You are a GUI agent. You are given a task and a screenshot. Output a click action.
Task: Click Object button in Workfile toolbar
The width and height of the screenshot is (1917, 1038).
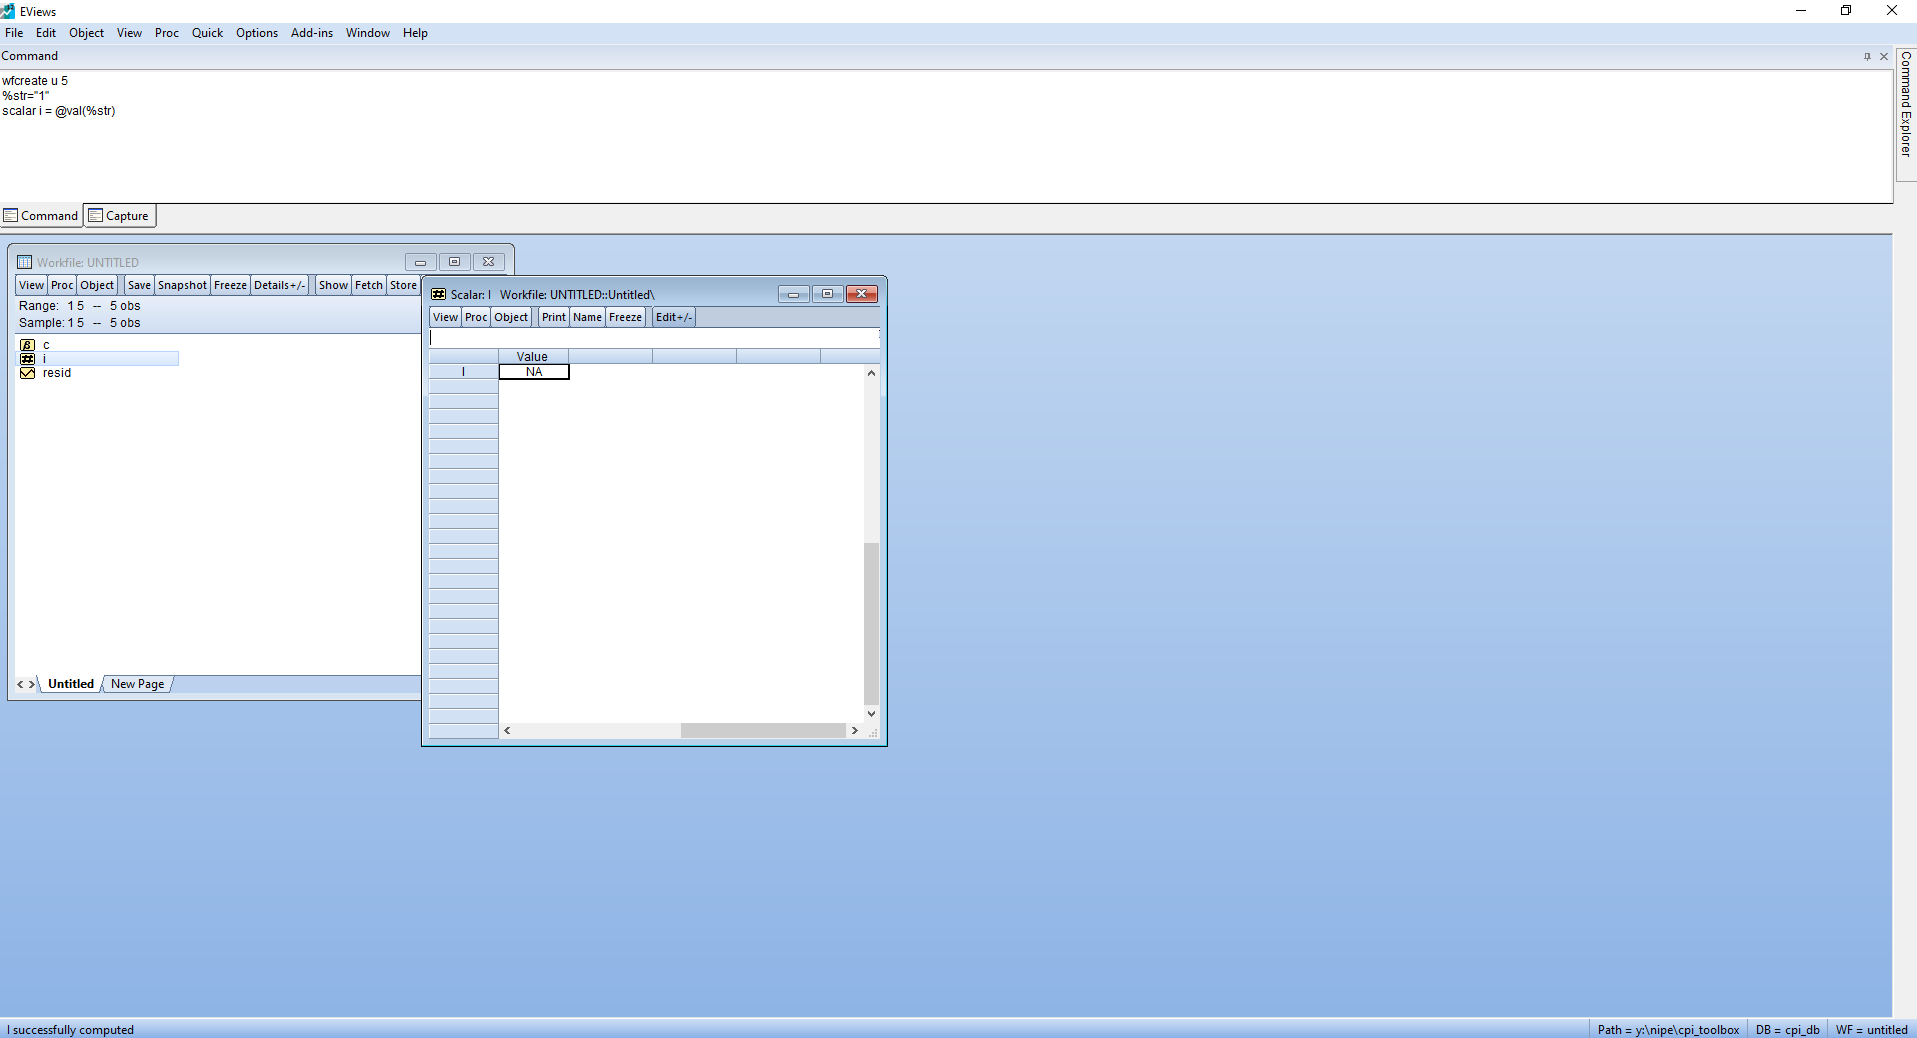click(x=98, y=285)
